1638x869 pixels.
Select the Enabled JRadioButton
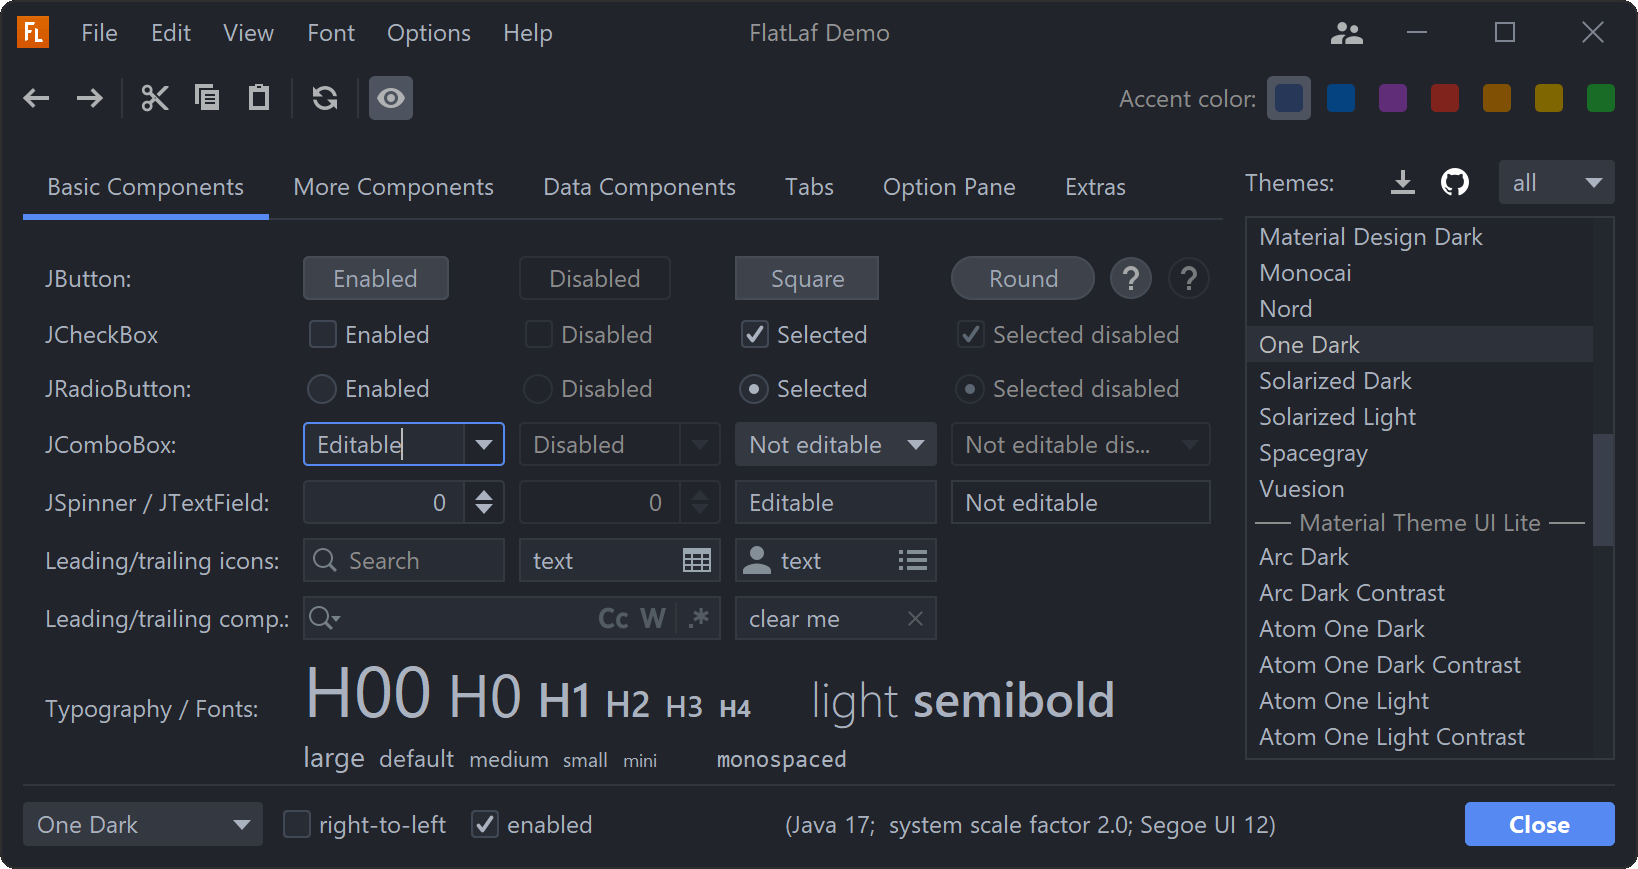(322, 388)
